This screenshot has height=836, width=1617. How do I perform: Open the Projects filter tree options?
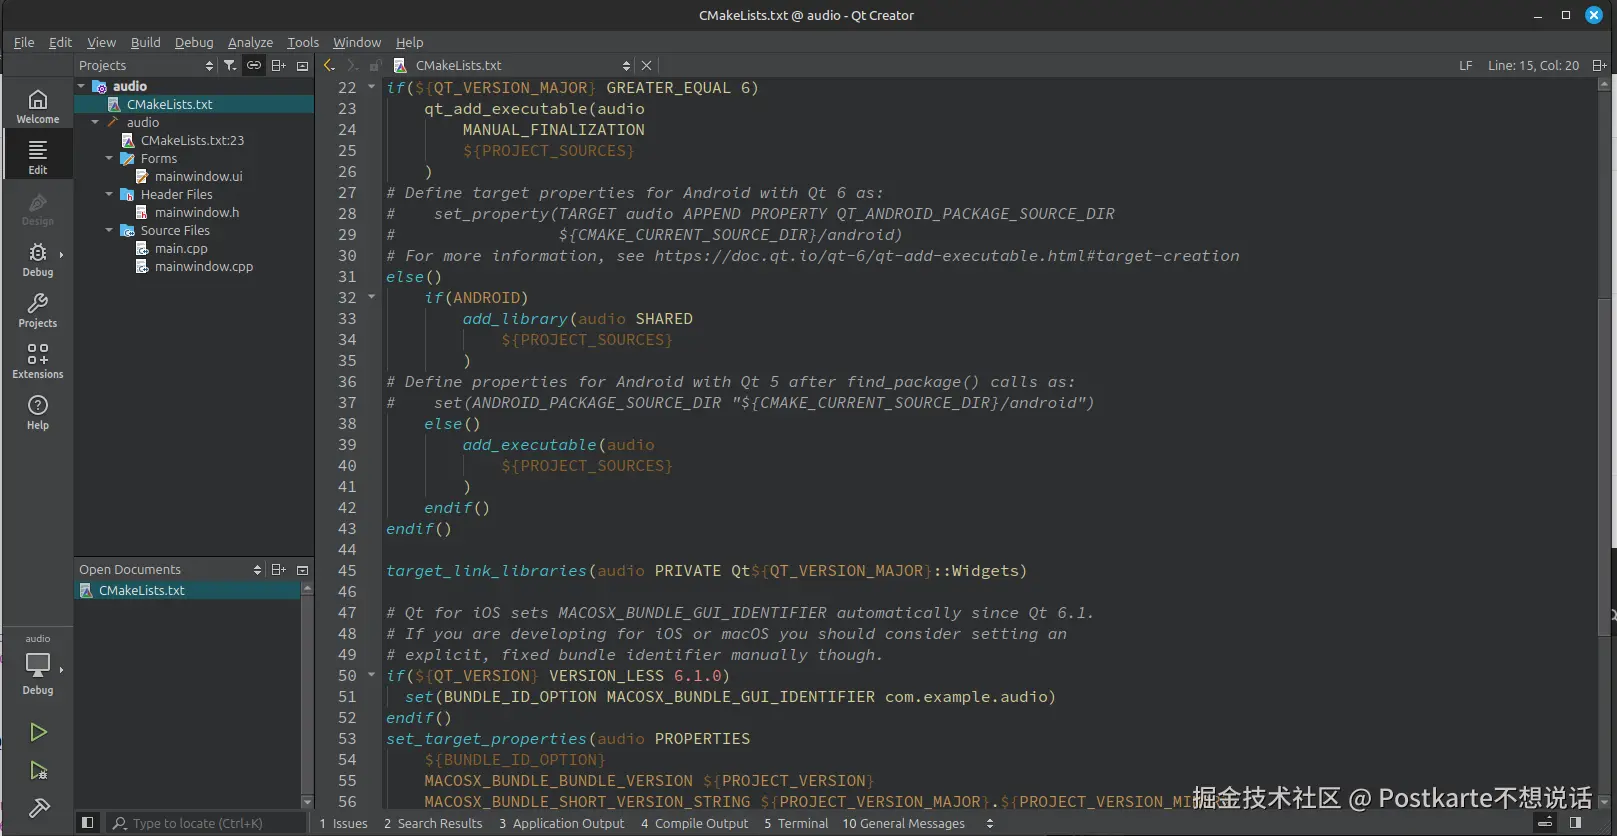click(x=230, y=65)
